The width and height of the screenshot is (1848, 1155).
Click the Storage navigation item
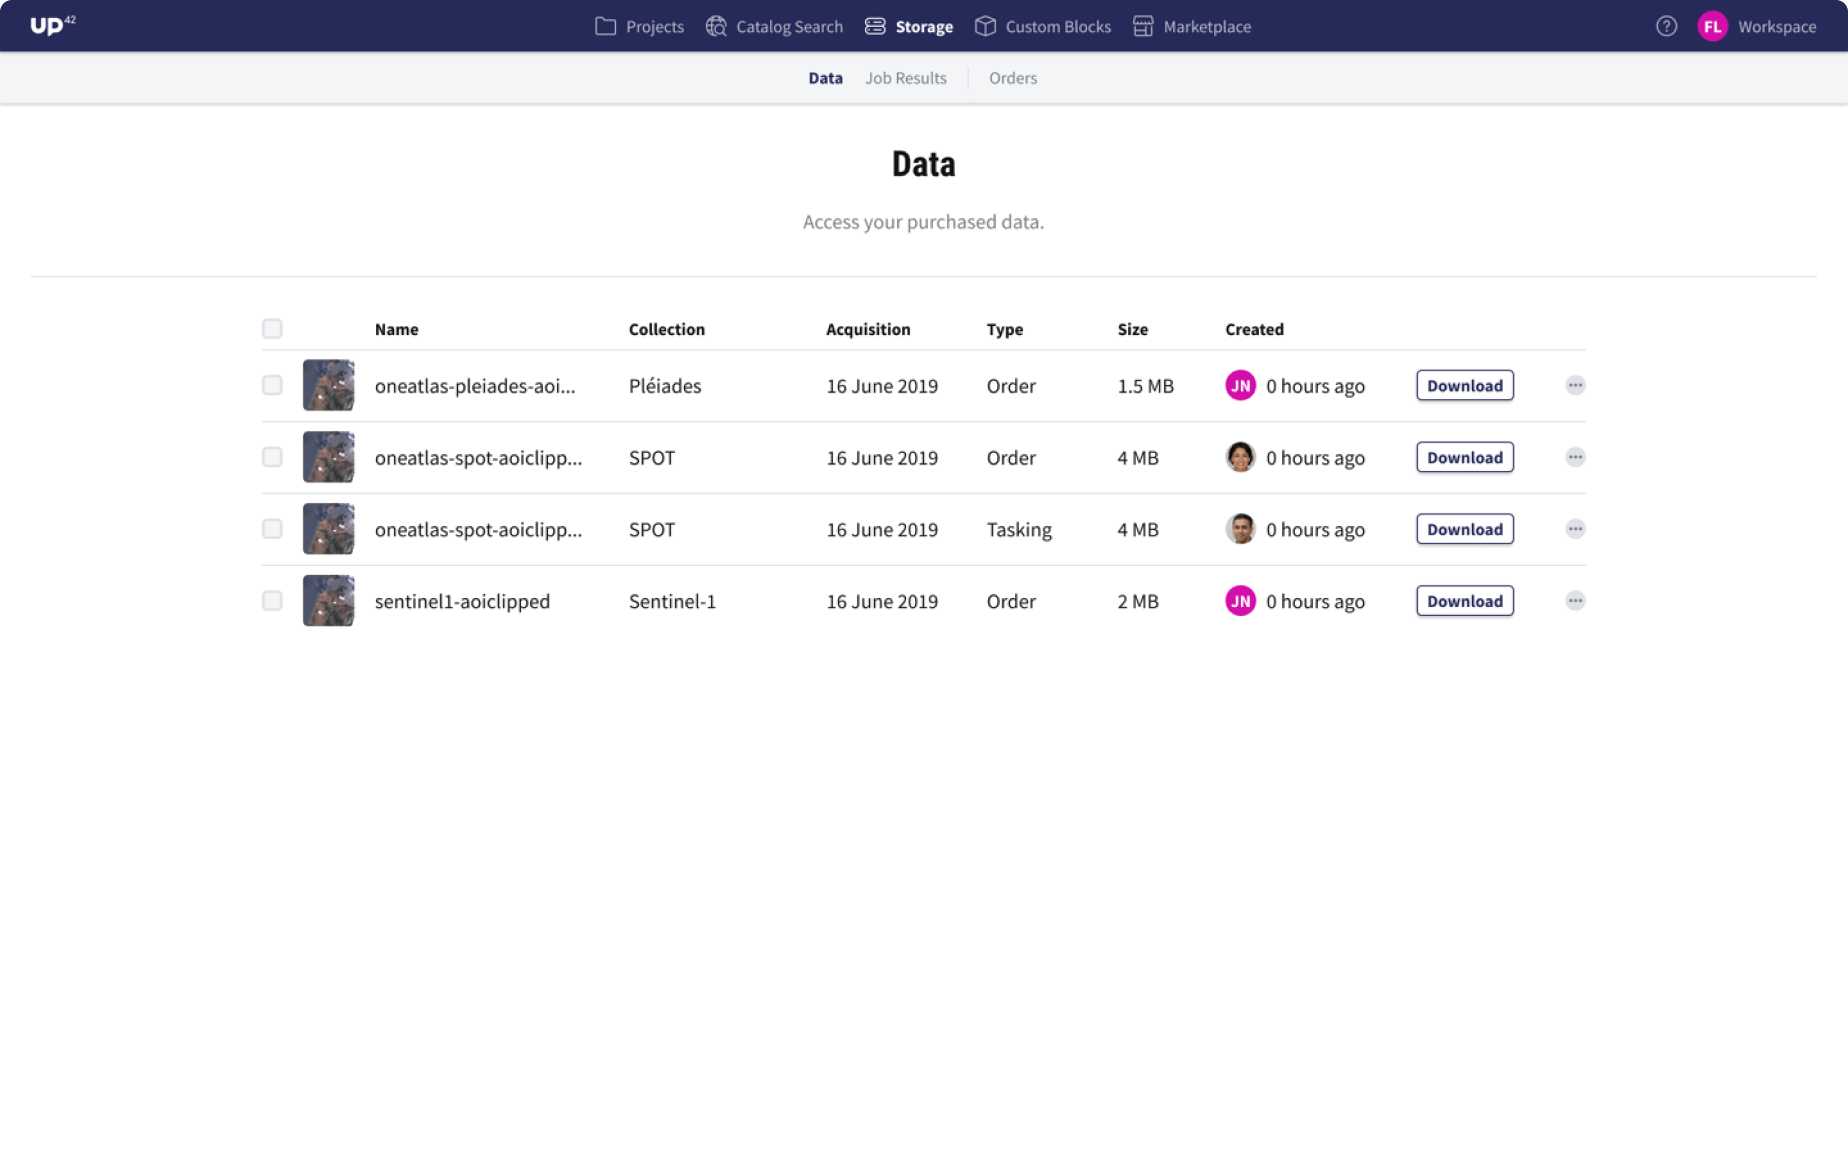909,27
